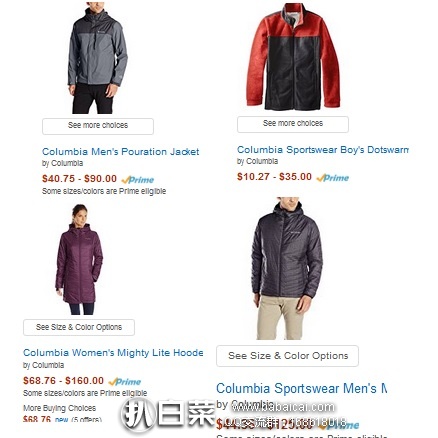Image resolution: width=438 pixels, height=438 pixels.
Task: Open the new (5 offers) link
Action: click(x=78, y=420)
